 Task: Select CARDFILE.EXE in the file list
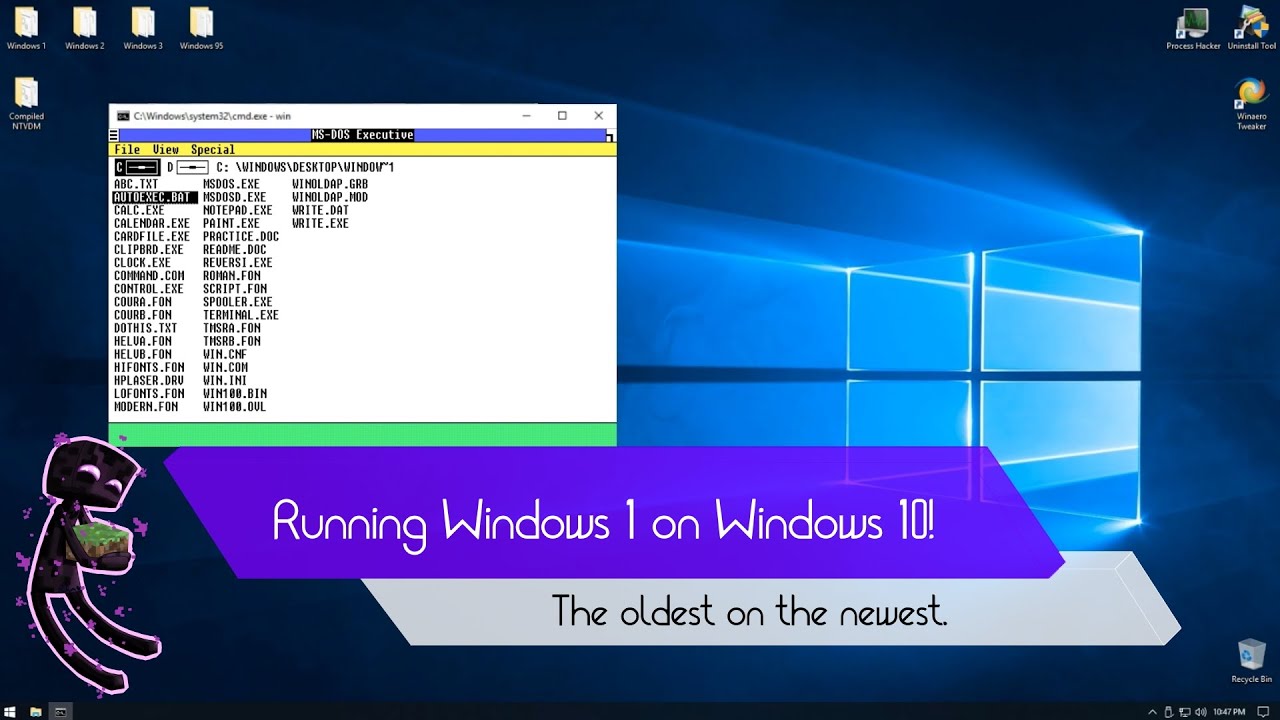click(x=152, y=236)
